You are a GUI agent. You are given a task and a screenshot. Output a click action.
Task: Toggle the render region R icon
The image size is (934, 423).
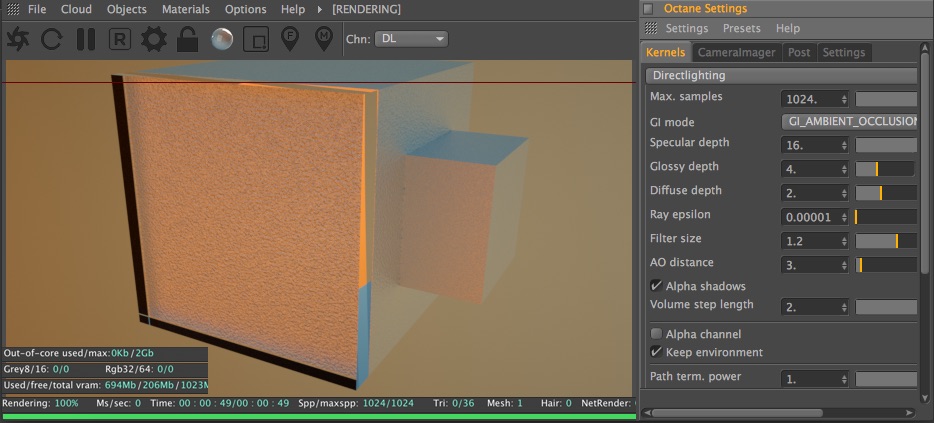(x=120, y=39)
